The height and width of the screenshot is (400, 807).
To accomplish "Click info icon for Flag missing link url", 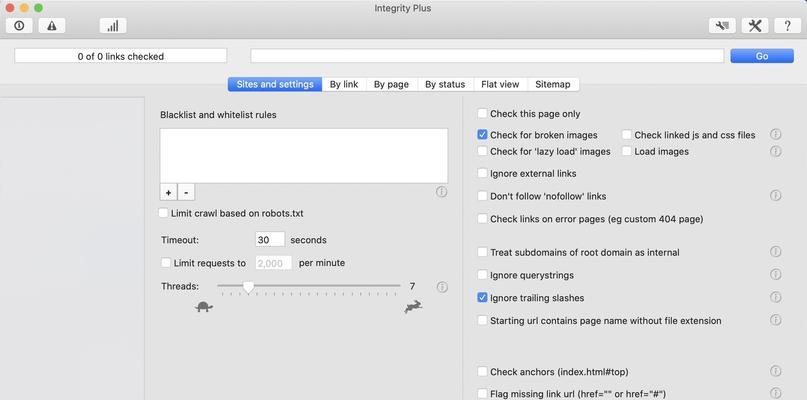I will coord(776,393).
